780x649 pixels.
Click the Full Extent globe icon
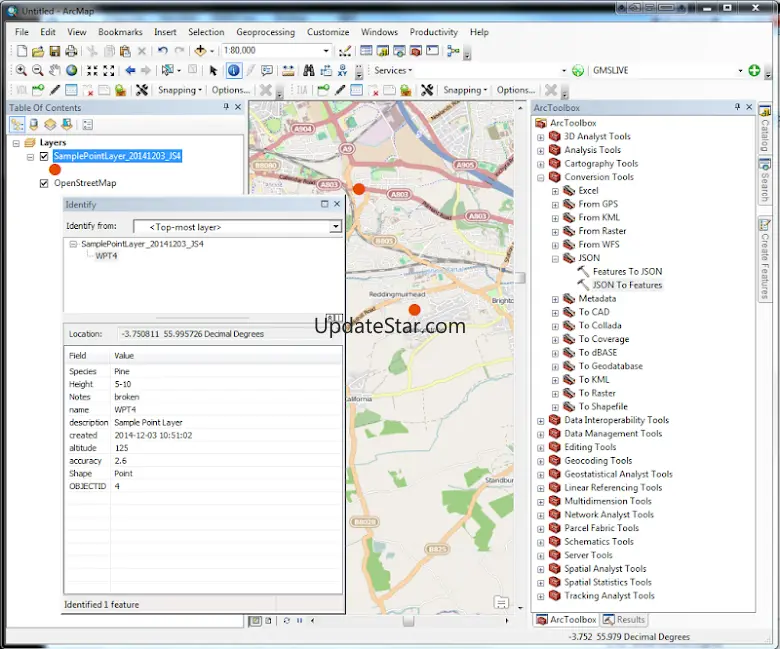(72, 71)
